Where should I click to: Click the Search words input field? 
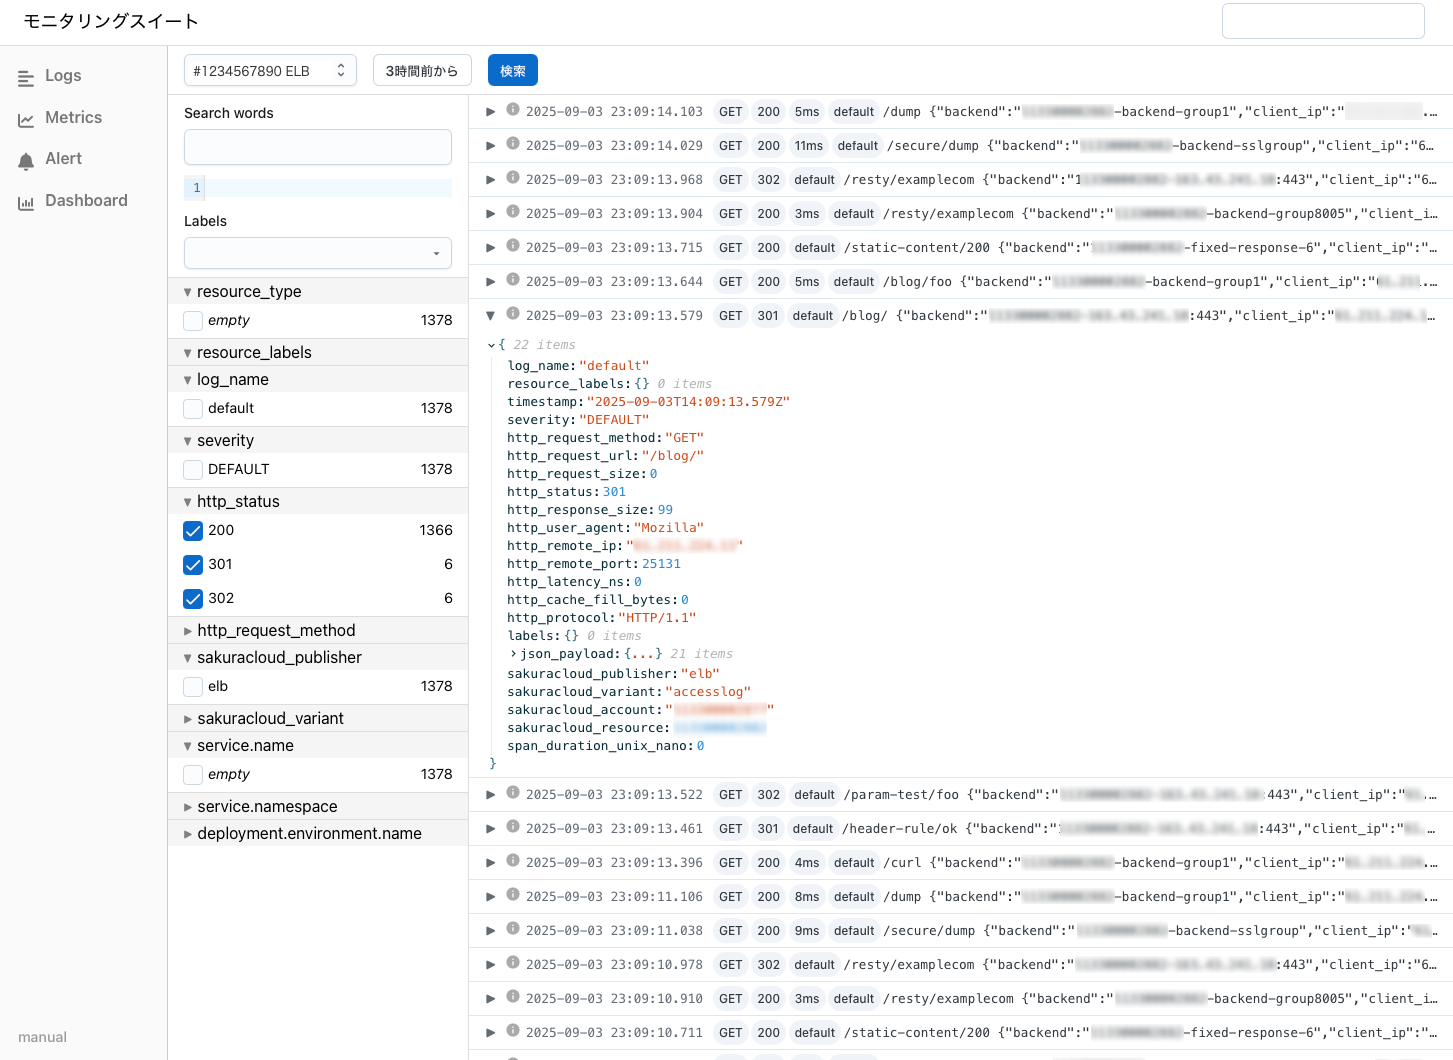pos(317,147)
